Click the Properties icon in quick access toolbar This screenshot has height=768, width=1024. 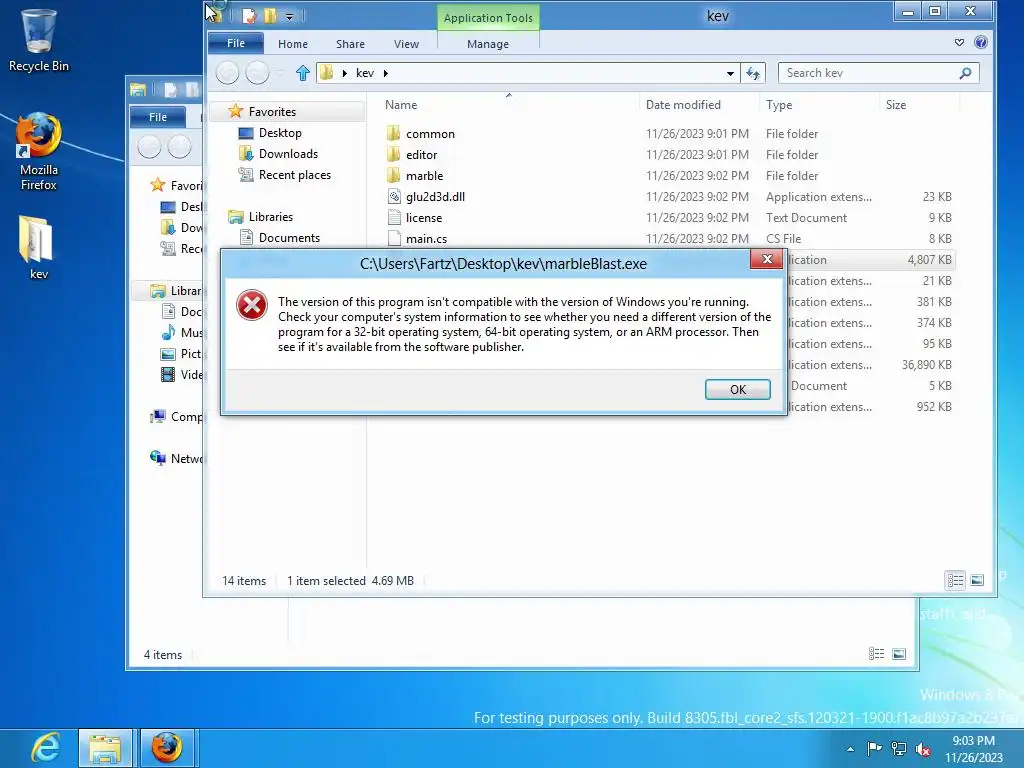click(249, 16)
